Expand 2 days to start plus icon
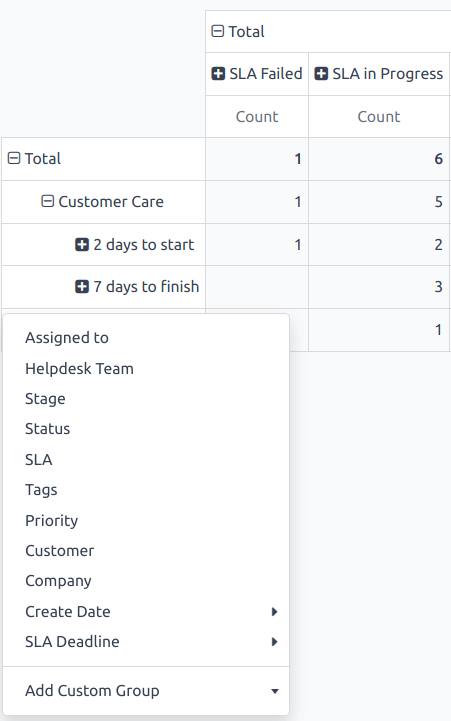 [82, 245]
